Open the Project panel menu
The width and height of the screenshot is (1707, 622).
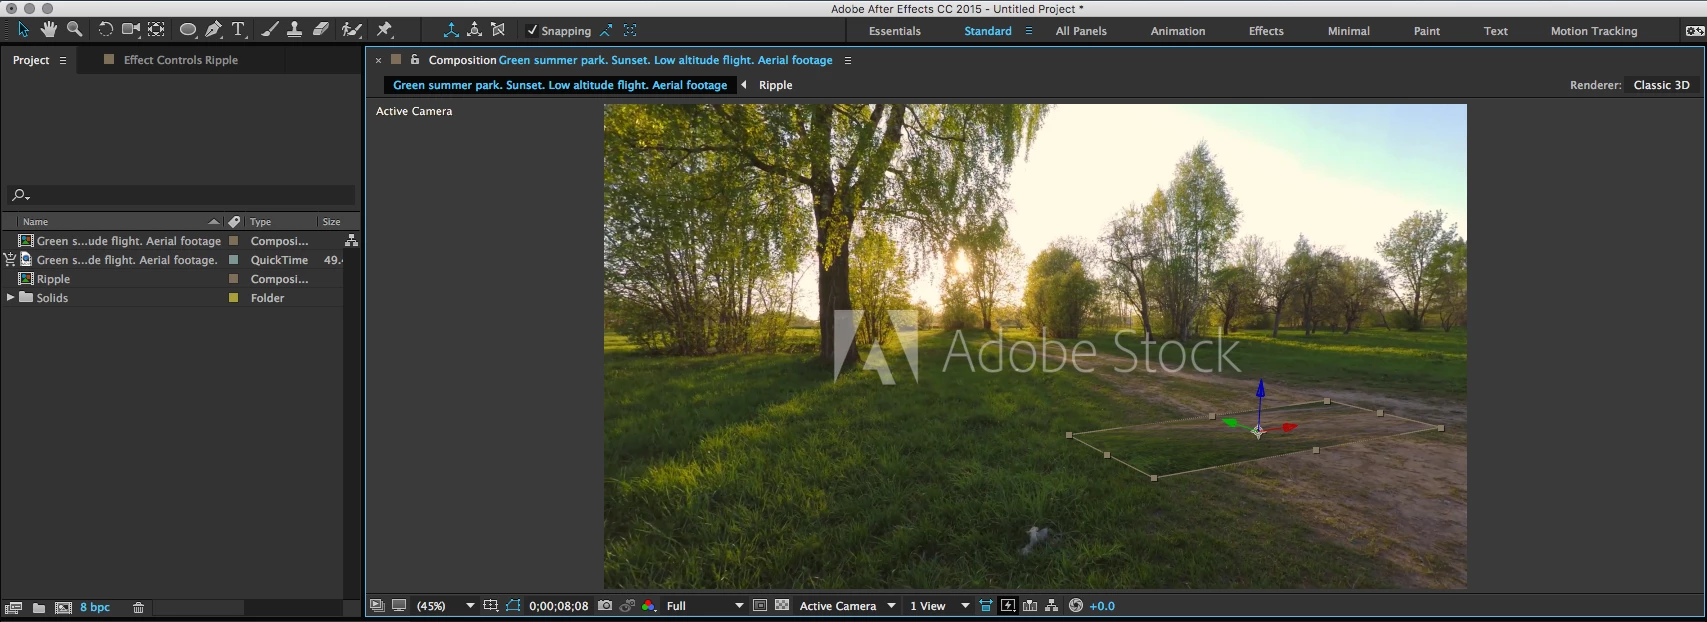(x=63, y=60)
